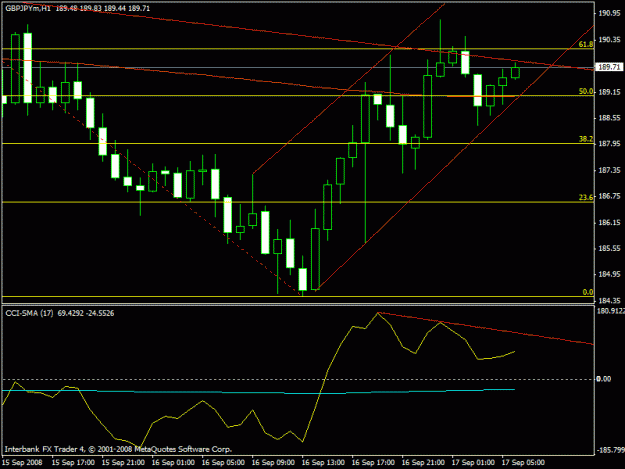The height and width of the screenshot is (469, 625).
Task: Click the 15 Sep 17:00 time label
Action: 73,463
